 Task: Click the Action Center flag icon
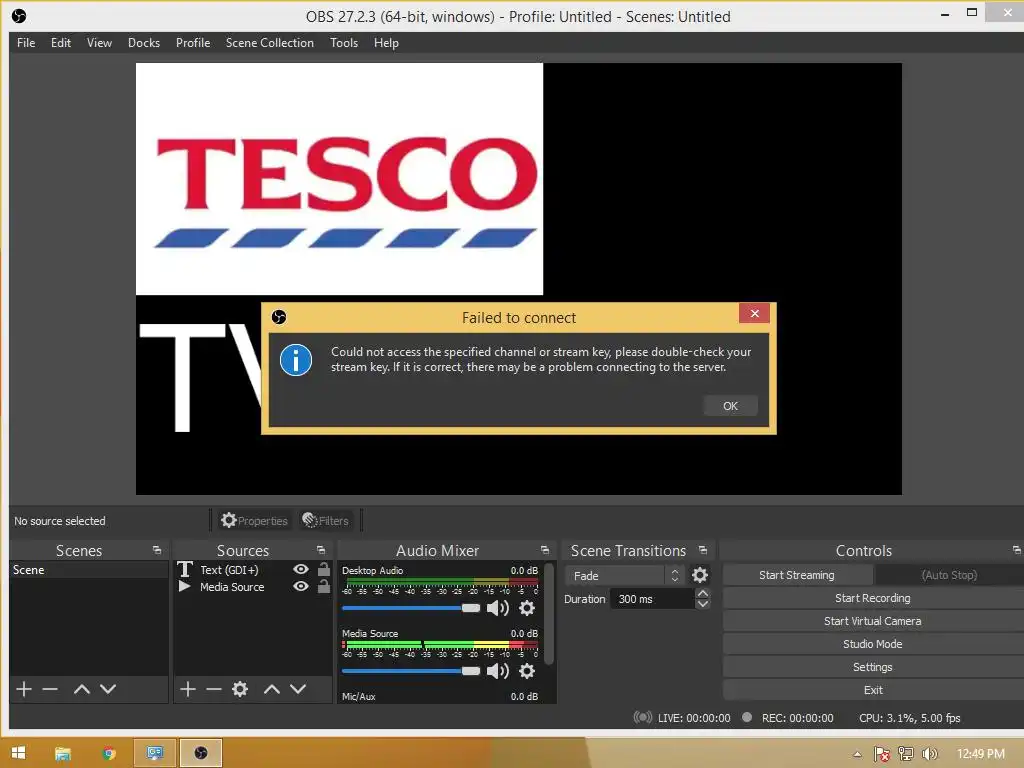click(882, 754)
